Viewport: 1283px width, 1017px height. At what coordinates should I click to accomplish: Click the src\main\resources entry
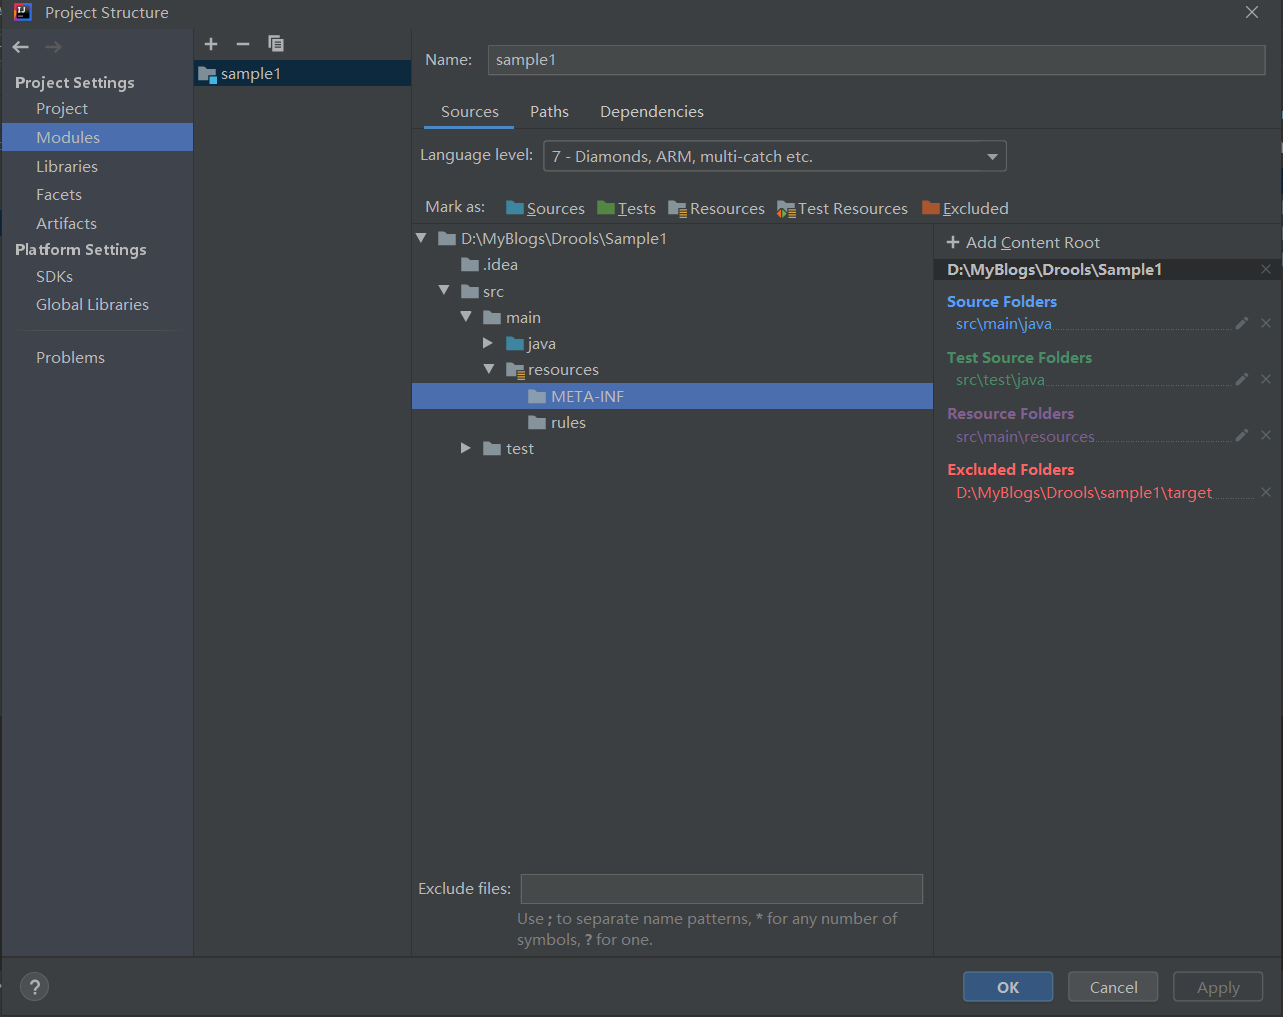coord(1025,436)
